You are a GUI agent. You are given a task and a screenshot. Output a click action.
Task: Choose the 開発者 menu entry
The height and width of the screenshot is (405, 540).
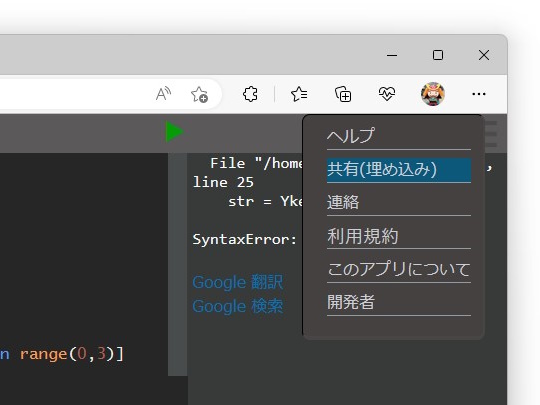tap(399, 302)
